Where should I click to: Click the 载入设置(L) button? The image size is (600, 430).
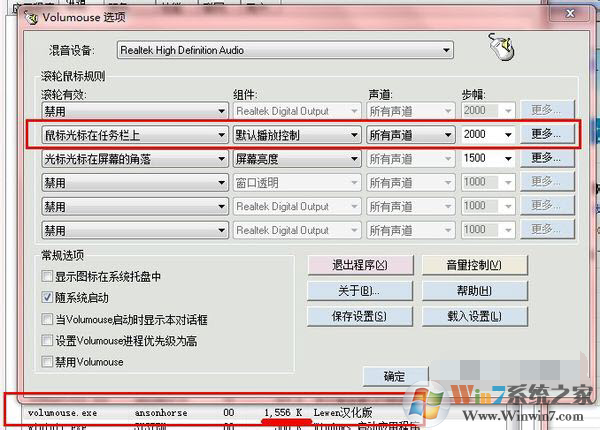click(474, 316)
